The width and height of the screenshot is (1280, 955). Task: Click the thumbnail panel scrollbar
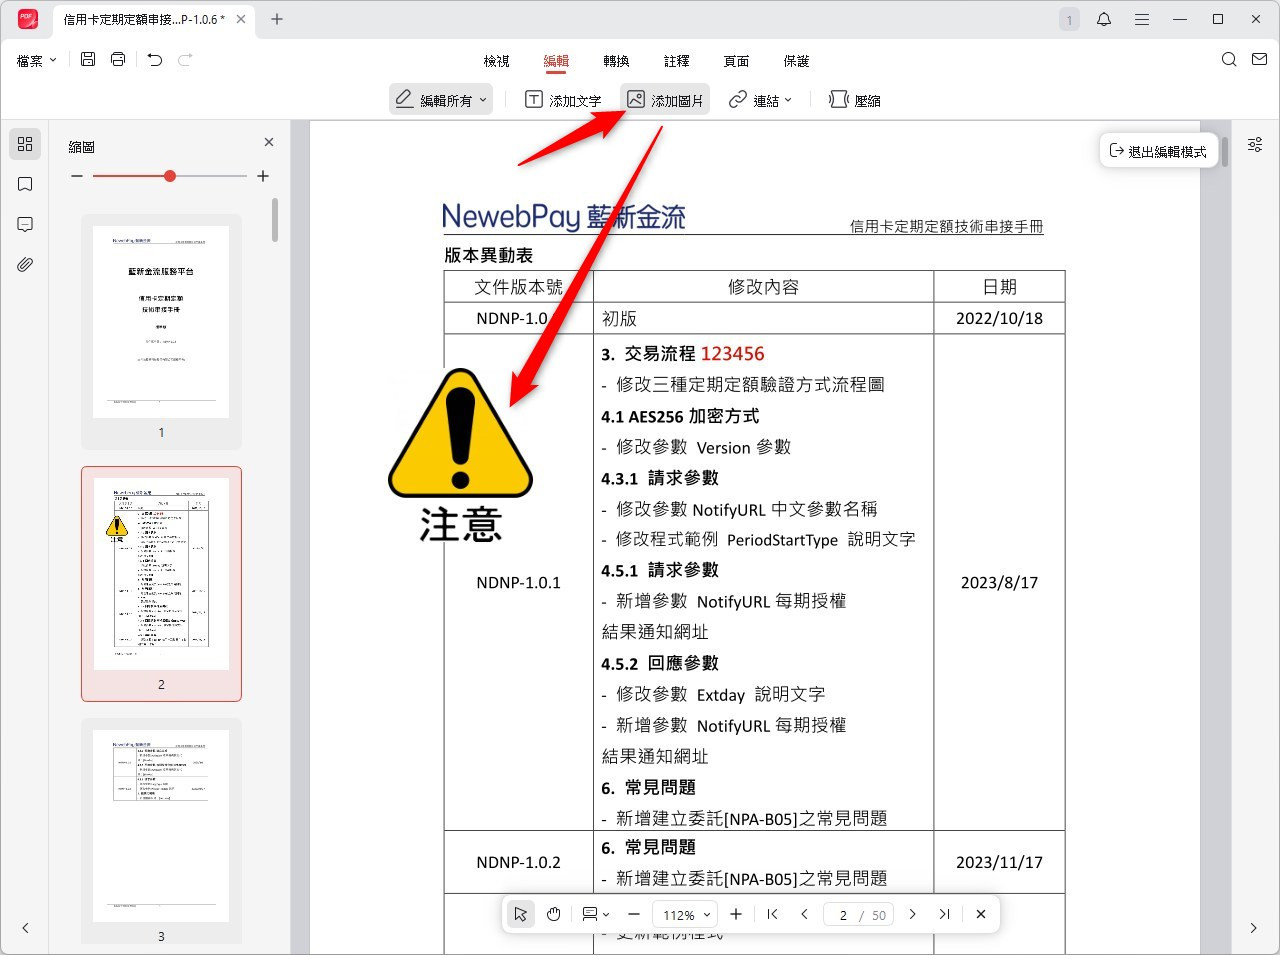[274, 220]
